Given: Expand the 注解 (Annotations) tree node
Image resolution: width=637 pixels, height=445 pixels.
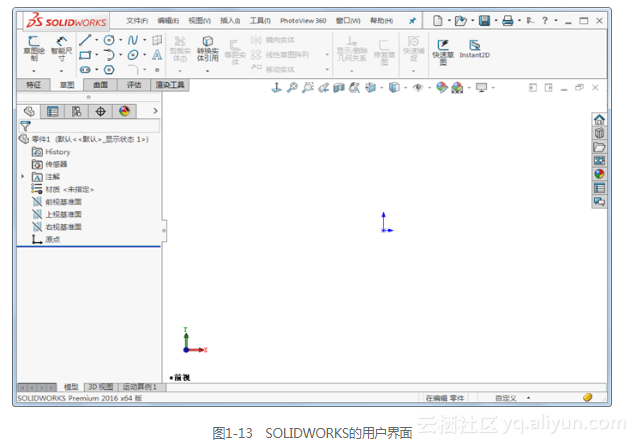Looking at the screenshot, I should [23, 176].
